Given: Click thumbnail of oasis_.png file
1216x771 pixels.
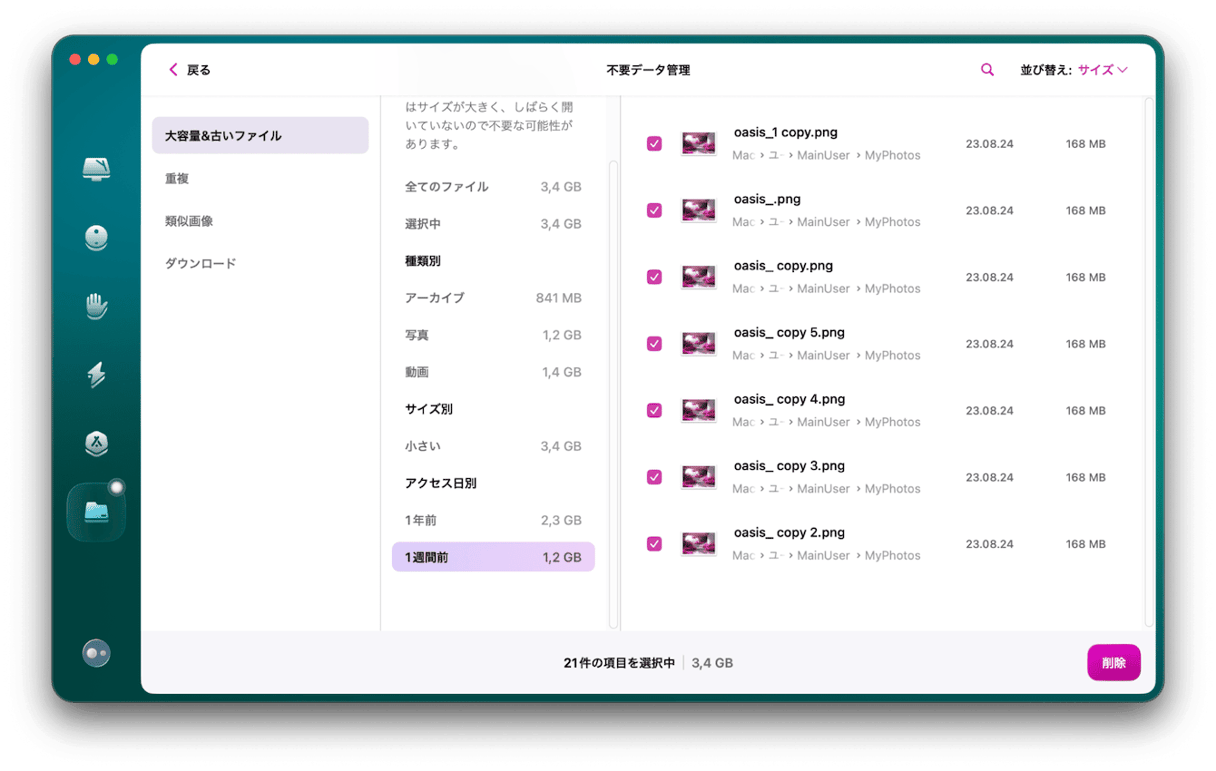Looking at the screenshot, I should click(698, 210).
